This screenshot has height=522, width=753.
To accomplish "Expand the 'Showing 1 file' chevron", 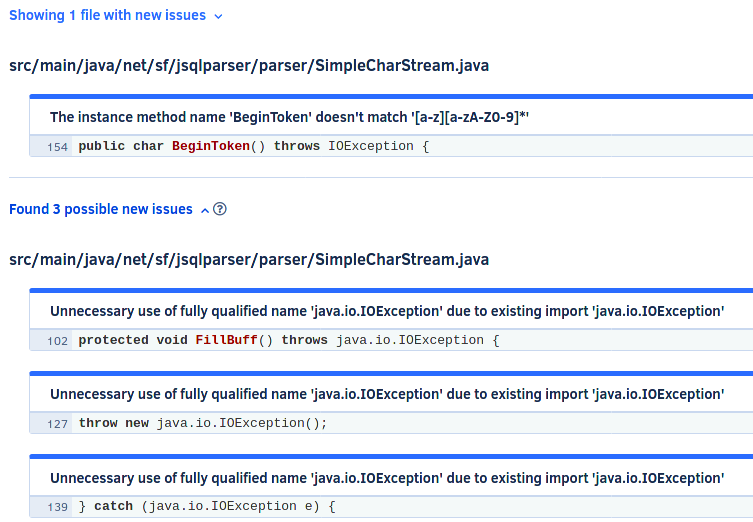I will pos(219,16).
